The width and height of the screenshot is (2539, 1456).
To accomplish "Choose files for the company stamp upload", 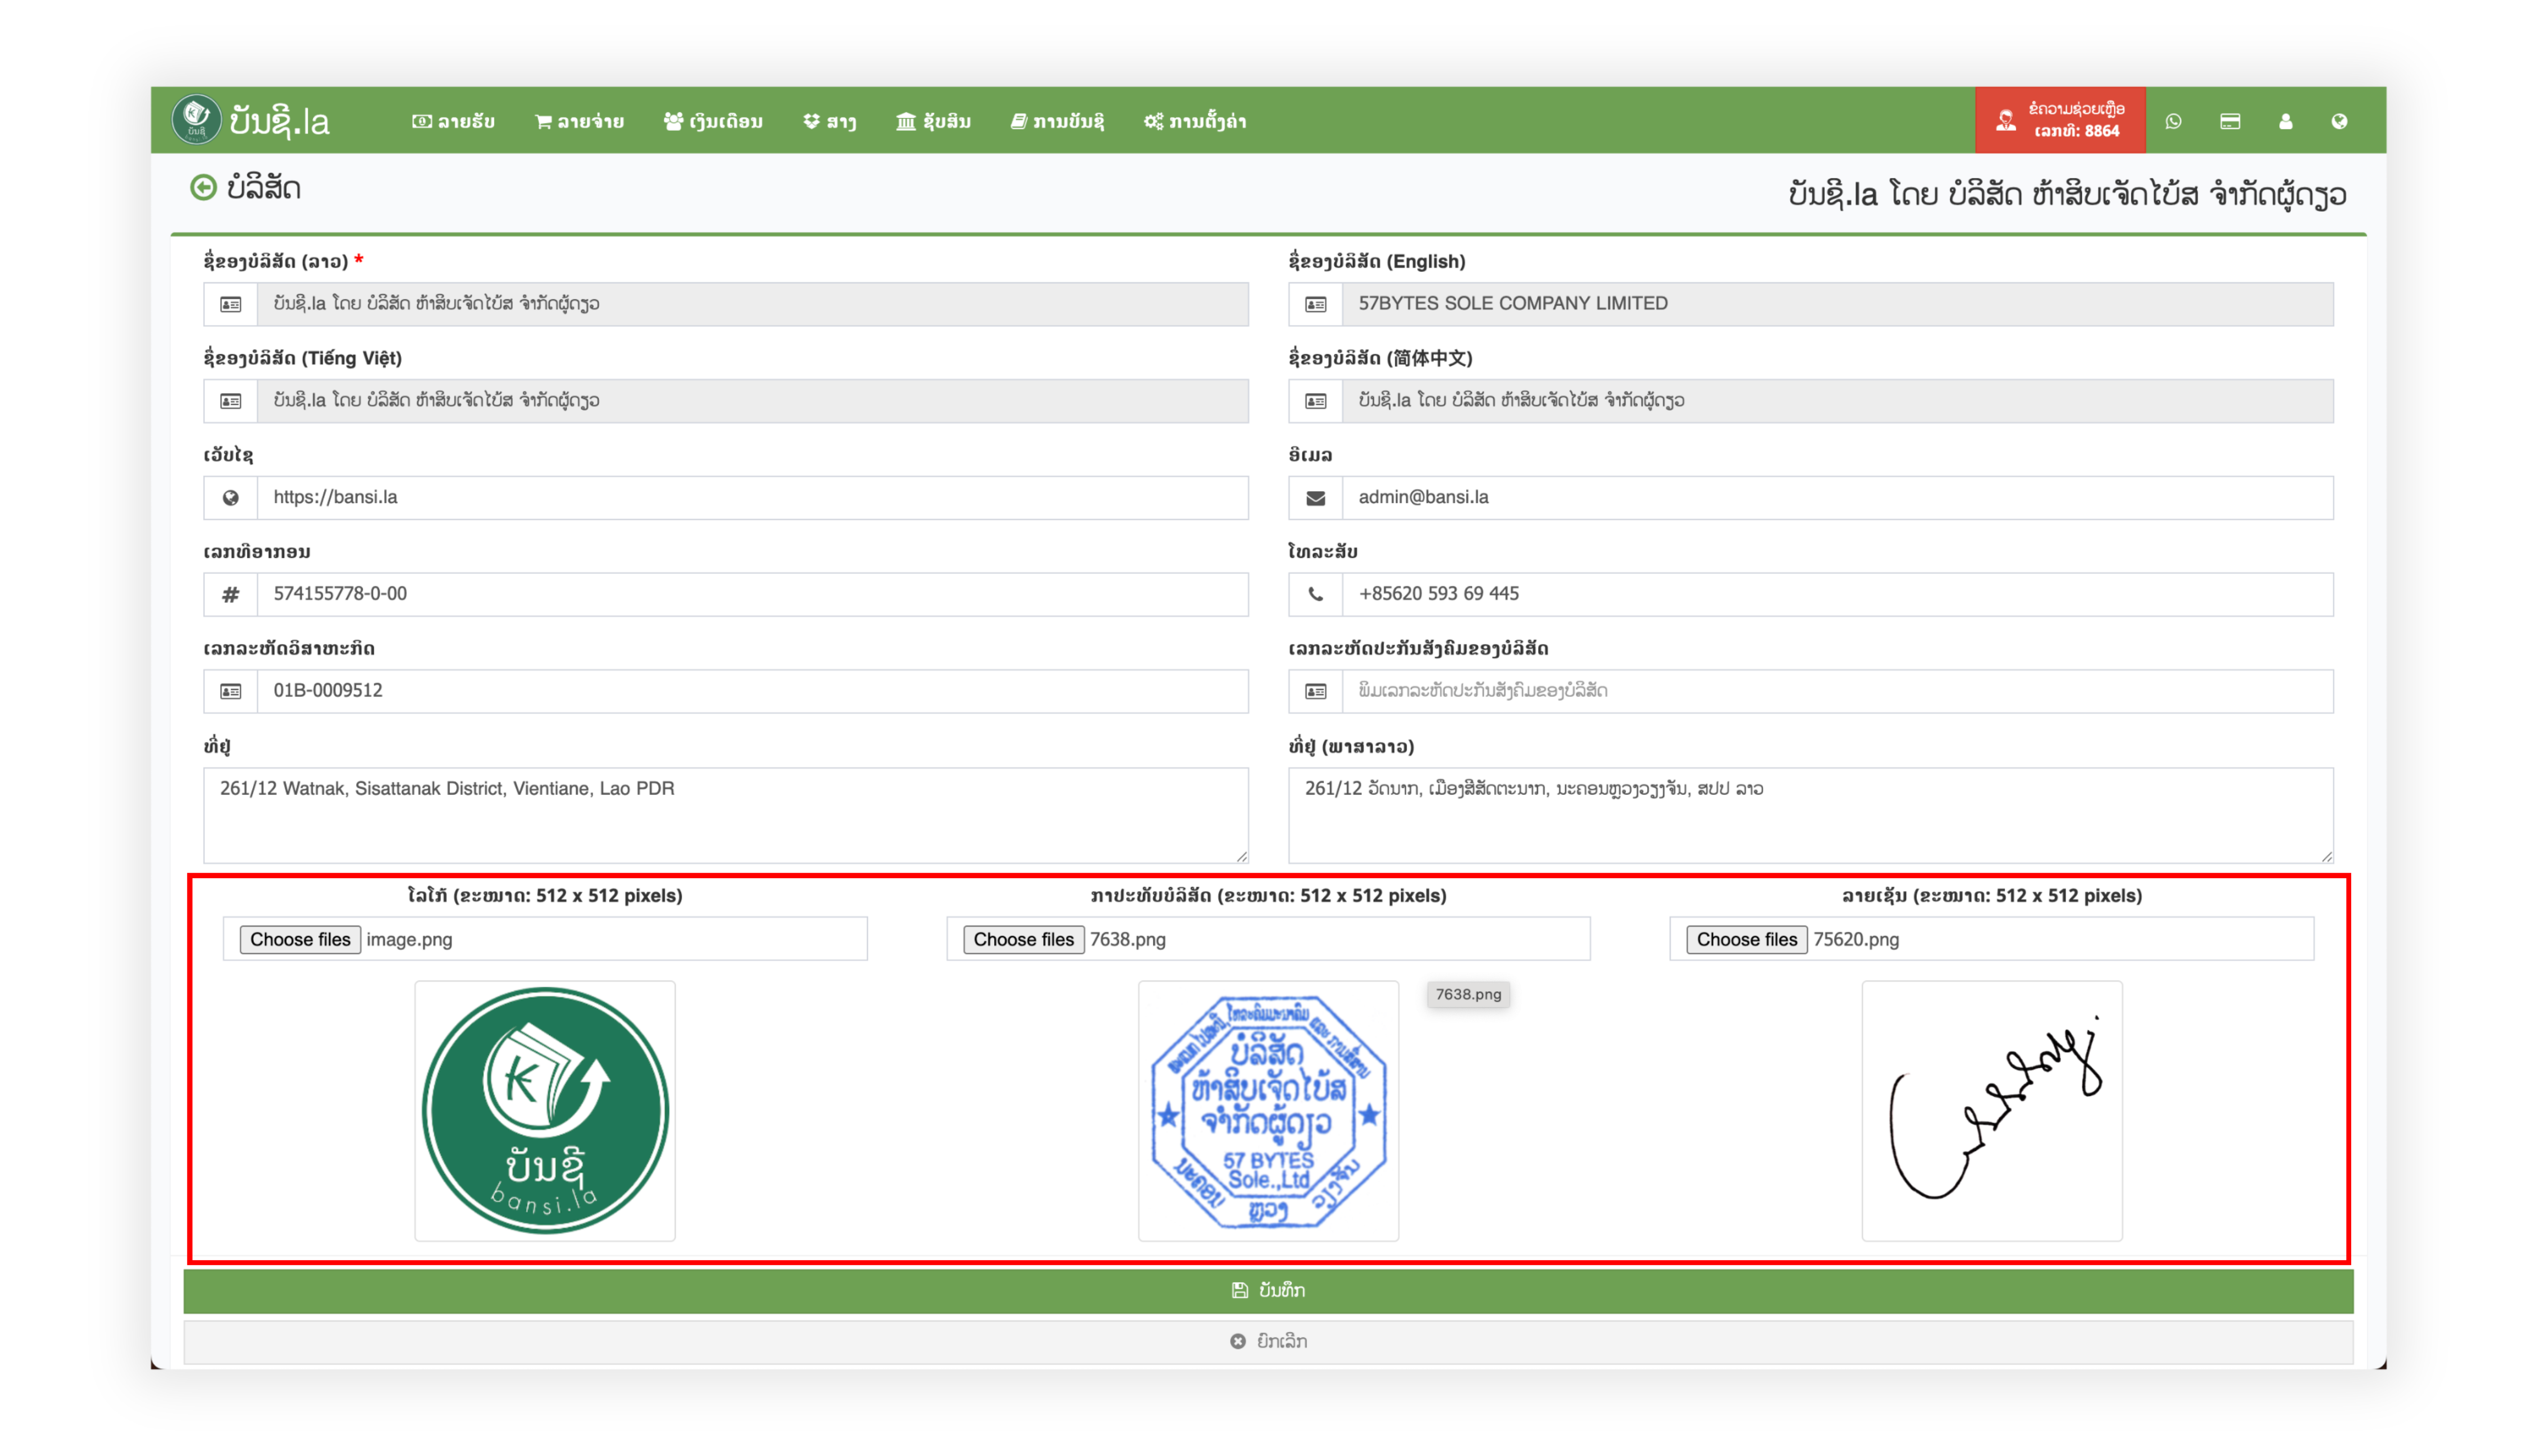I will (1023, 940).
